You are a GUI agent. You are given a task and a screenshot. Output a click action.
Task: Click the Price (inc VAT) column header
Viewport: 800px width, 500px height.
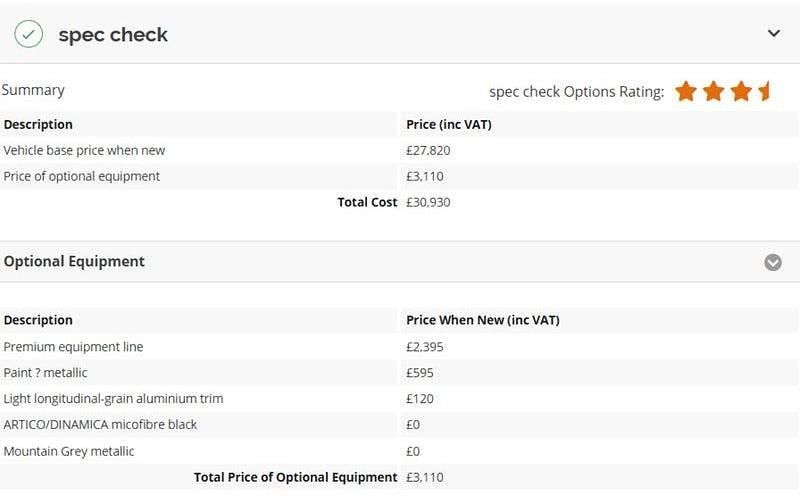[449, 124]
